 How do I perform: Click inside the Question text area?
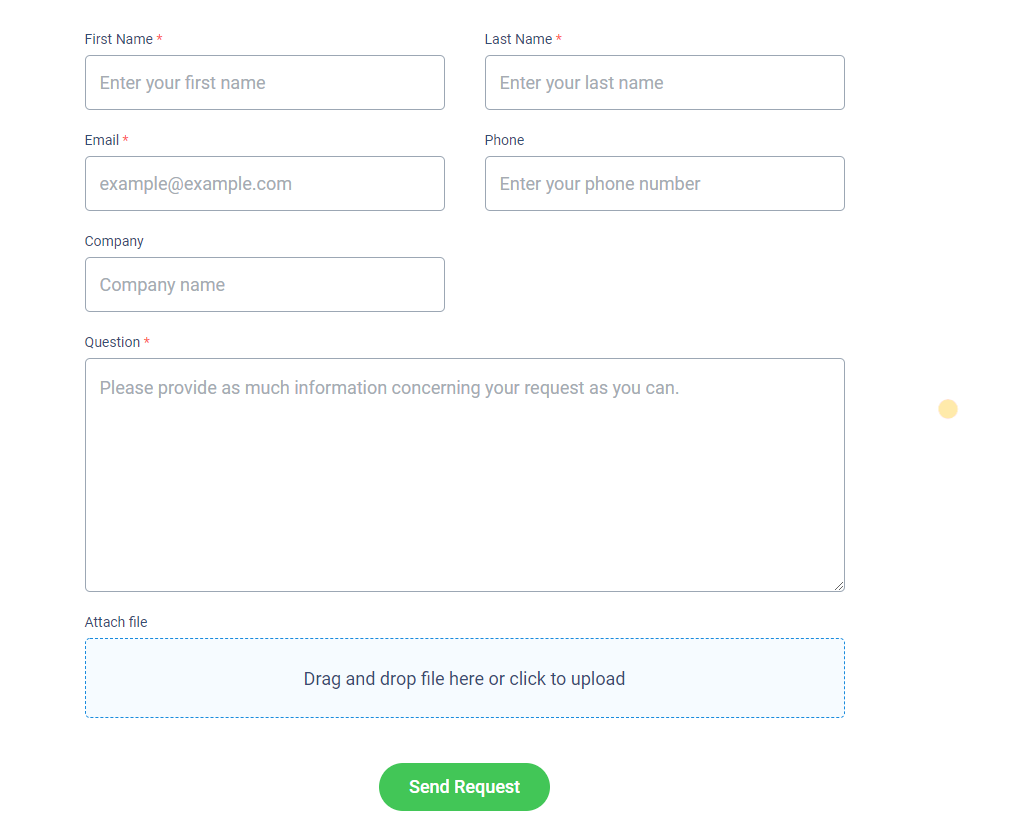click(464, 475)
